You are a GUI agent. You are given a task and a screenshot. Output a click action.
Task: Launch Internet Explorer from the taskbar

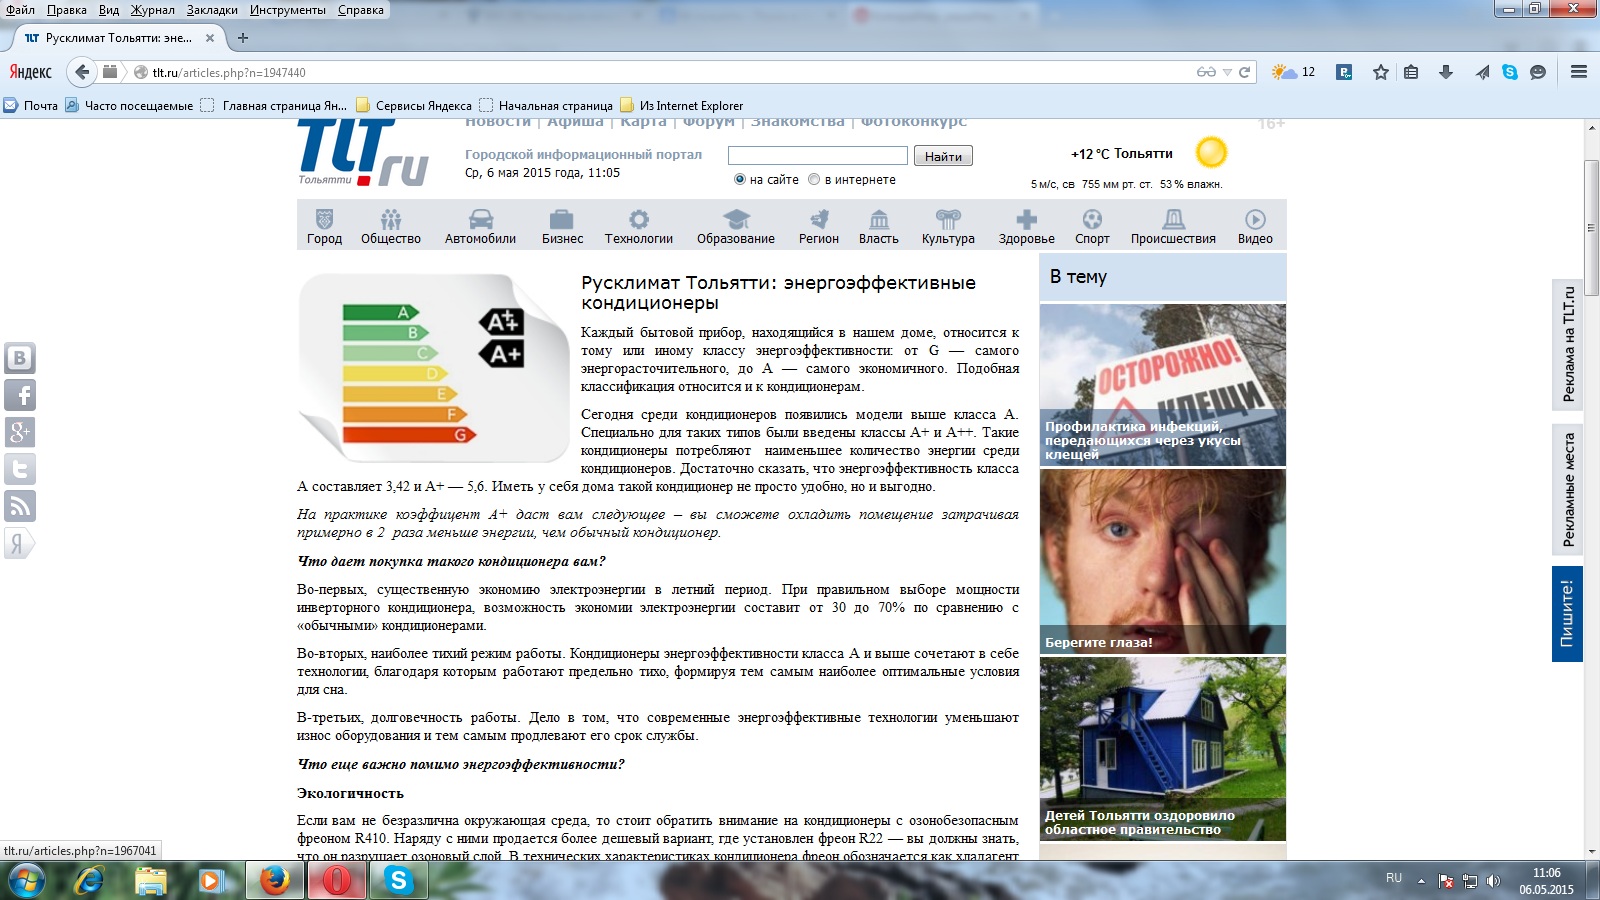[x=89, y=881]
